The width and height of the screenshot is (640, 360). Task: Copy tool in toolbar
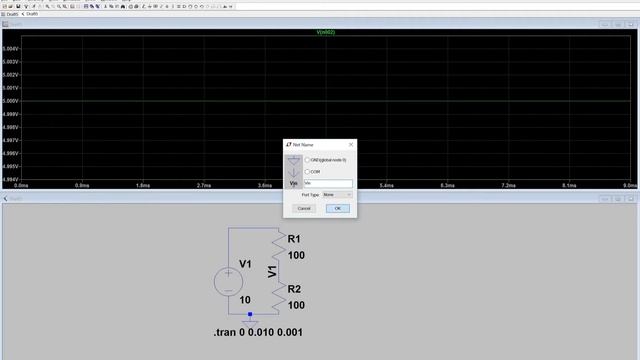click(111, 7)
